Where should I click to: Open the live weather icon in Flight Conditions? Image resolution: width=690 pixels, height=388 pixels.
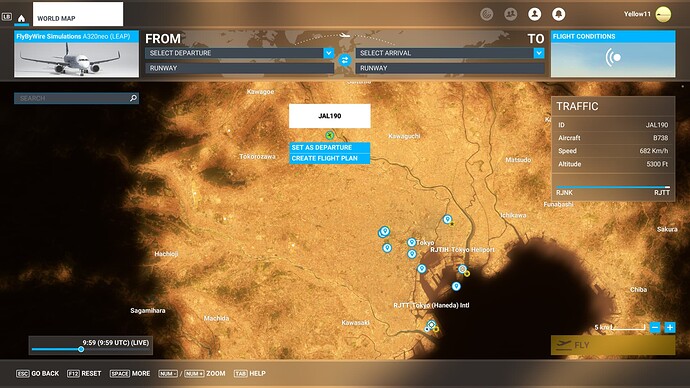pos(613,57)
